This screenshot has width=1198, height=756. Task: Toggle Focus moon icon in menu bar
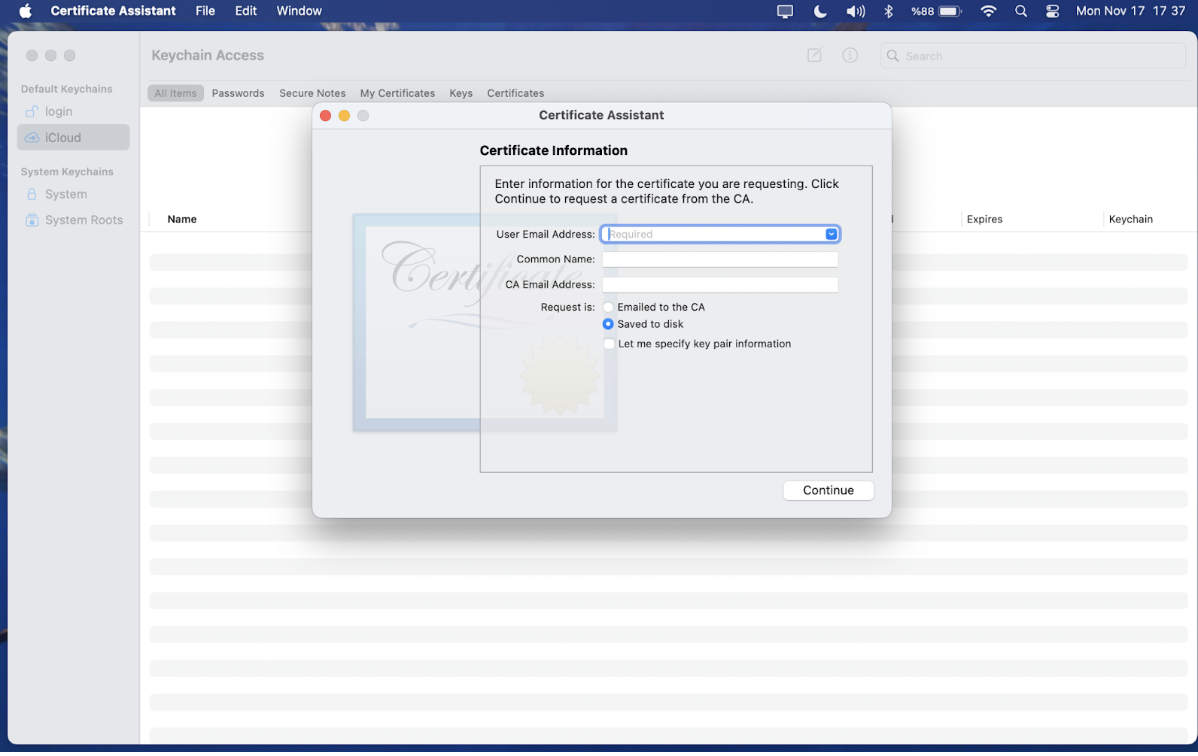(x=820, y=11)
